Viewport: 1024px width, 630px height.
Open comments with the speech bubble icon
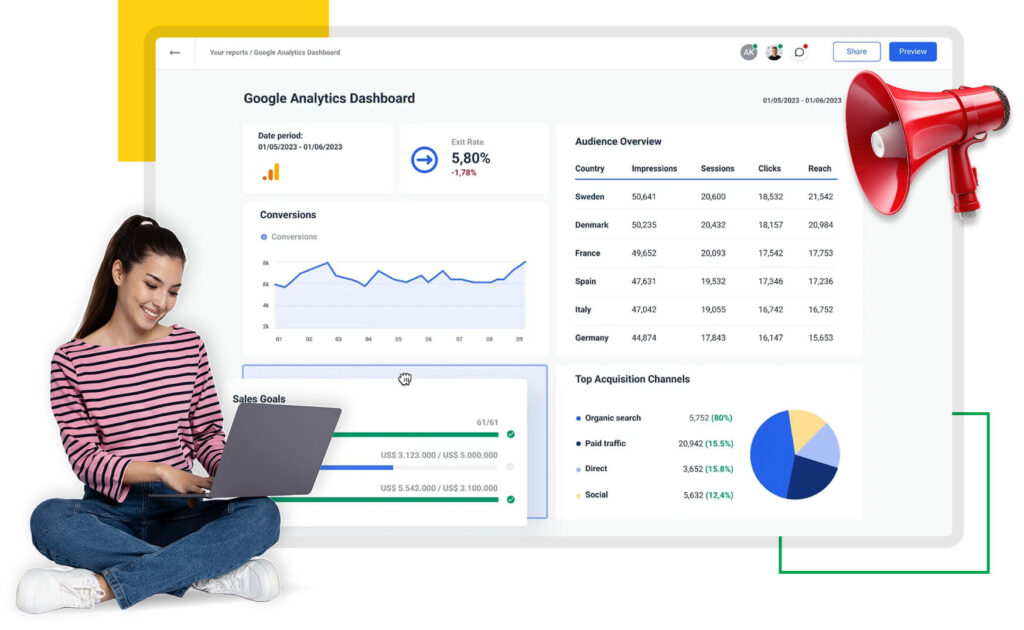(800, 52)
